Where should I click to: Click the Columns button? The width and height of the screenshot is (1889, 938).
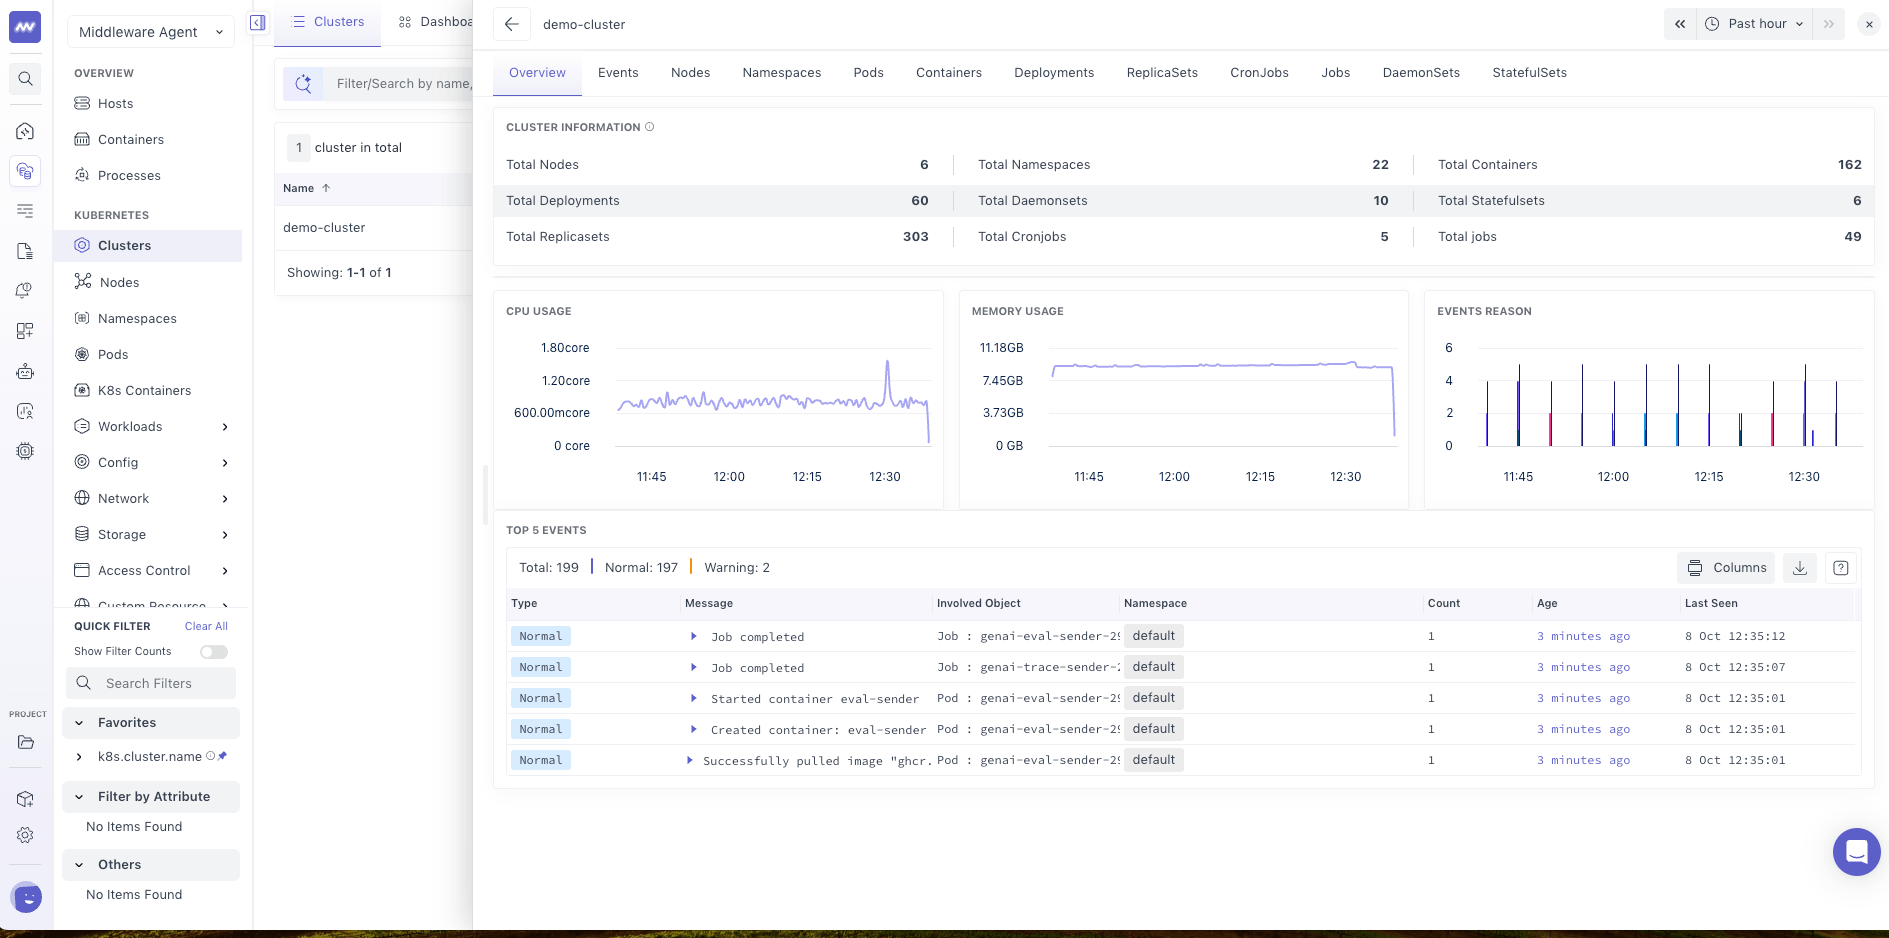coord(1727,568)
